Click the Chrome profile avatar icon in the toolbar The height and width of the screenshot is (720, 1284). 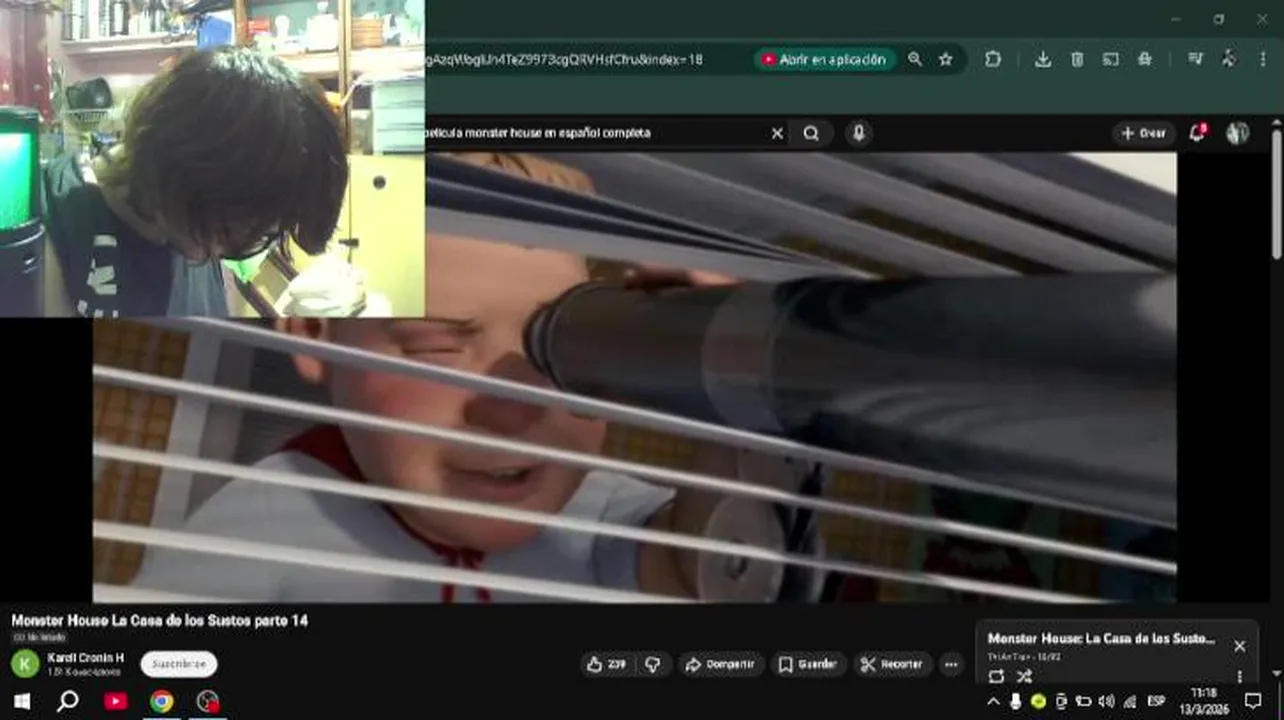[x=1228, y=60]
